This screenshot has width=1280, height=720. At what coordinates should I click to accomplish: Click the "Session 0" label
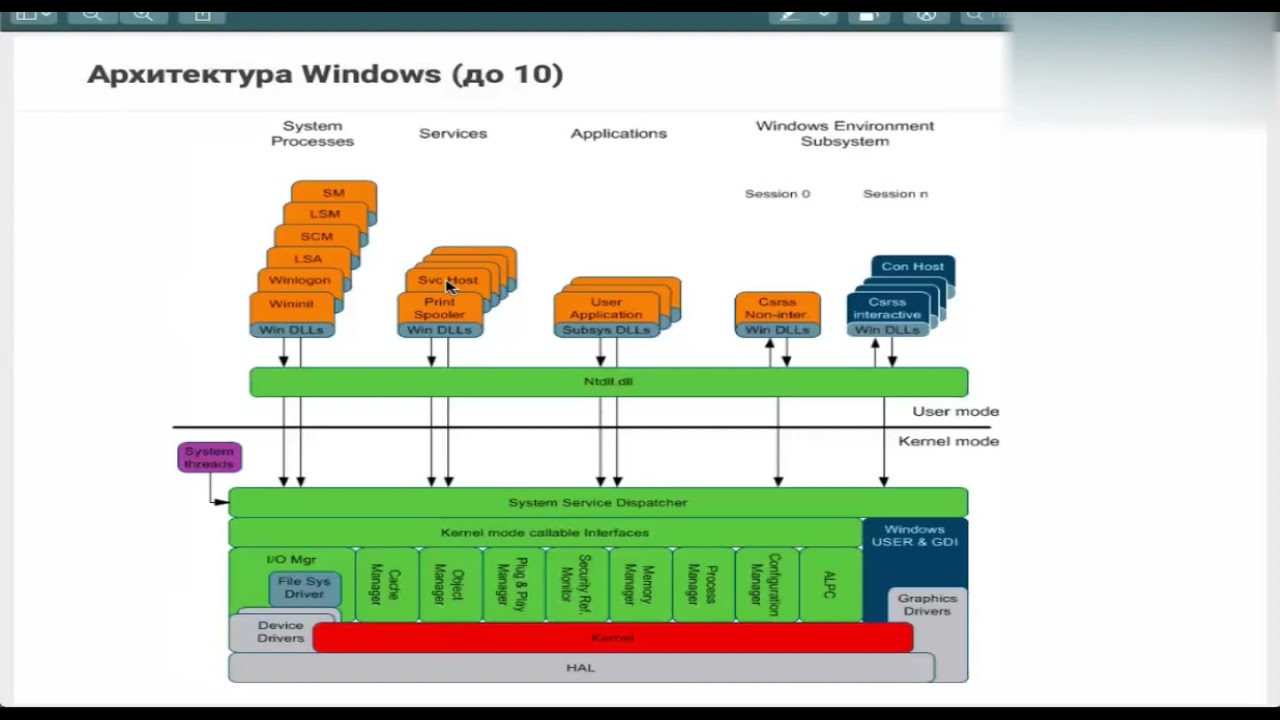[777, 194]
